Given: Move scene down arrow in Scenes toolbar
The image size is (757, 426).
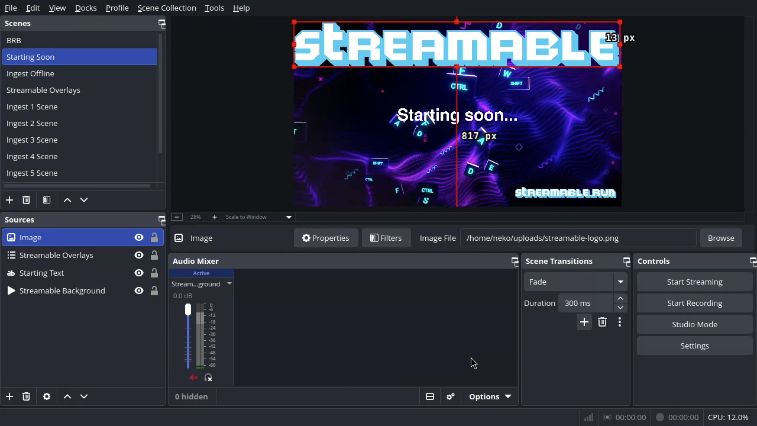Looking at the screenshot, I should pyautogui.click(x=84, y=200).
